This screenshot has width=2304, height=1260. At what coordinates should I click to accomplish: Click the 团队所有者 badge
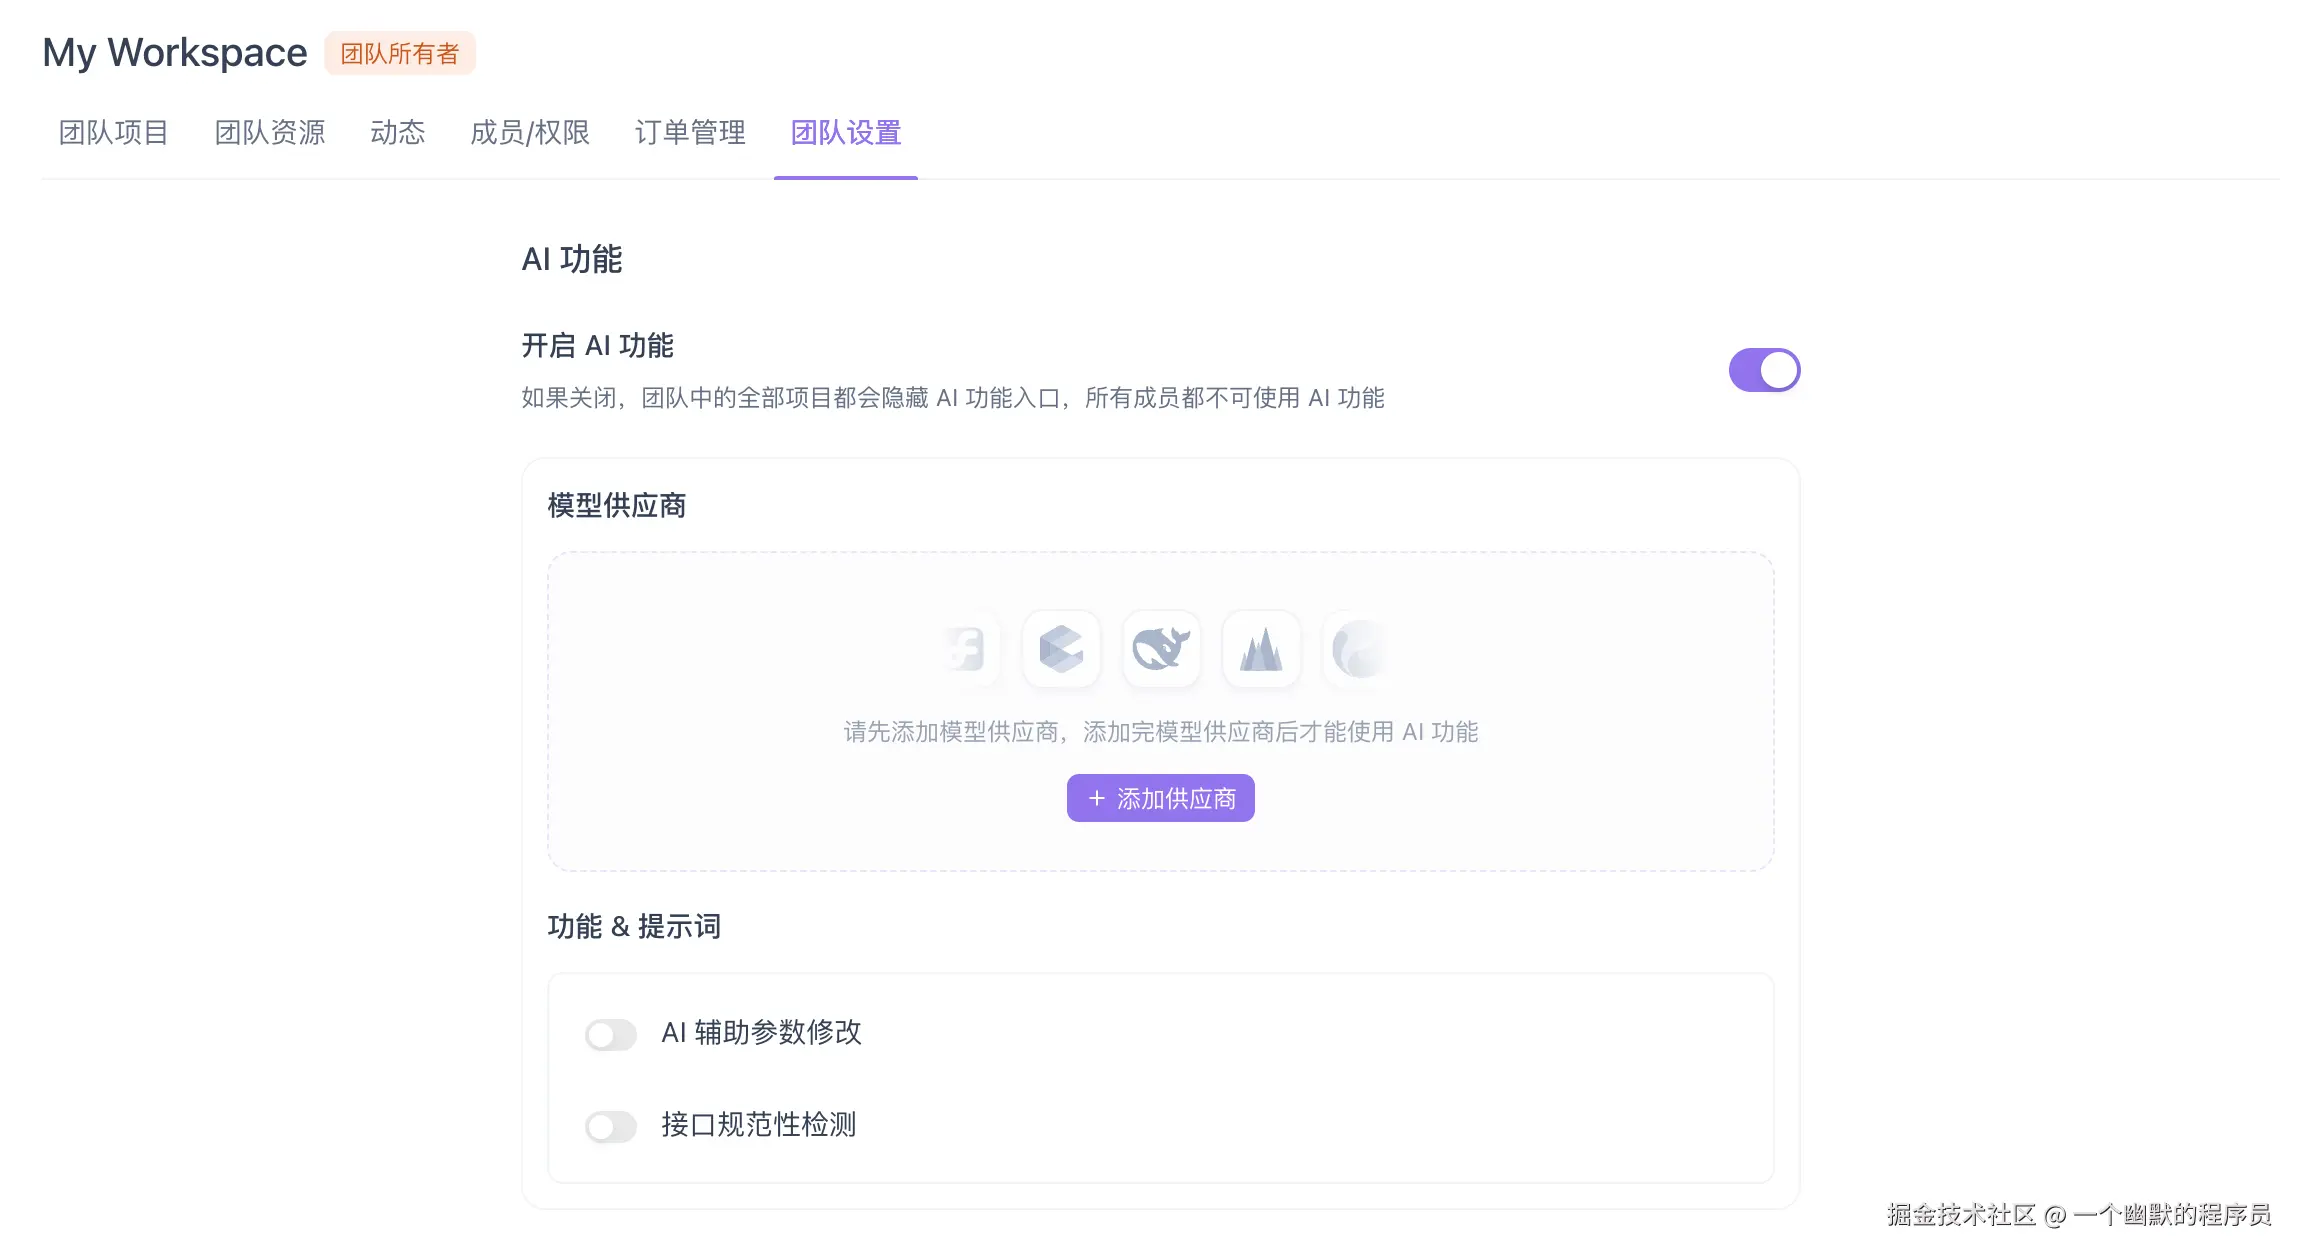[x=399, y=53]
